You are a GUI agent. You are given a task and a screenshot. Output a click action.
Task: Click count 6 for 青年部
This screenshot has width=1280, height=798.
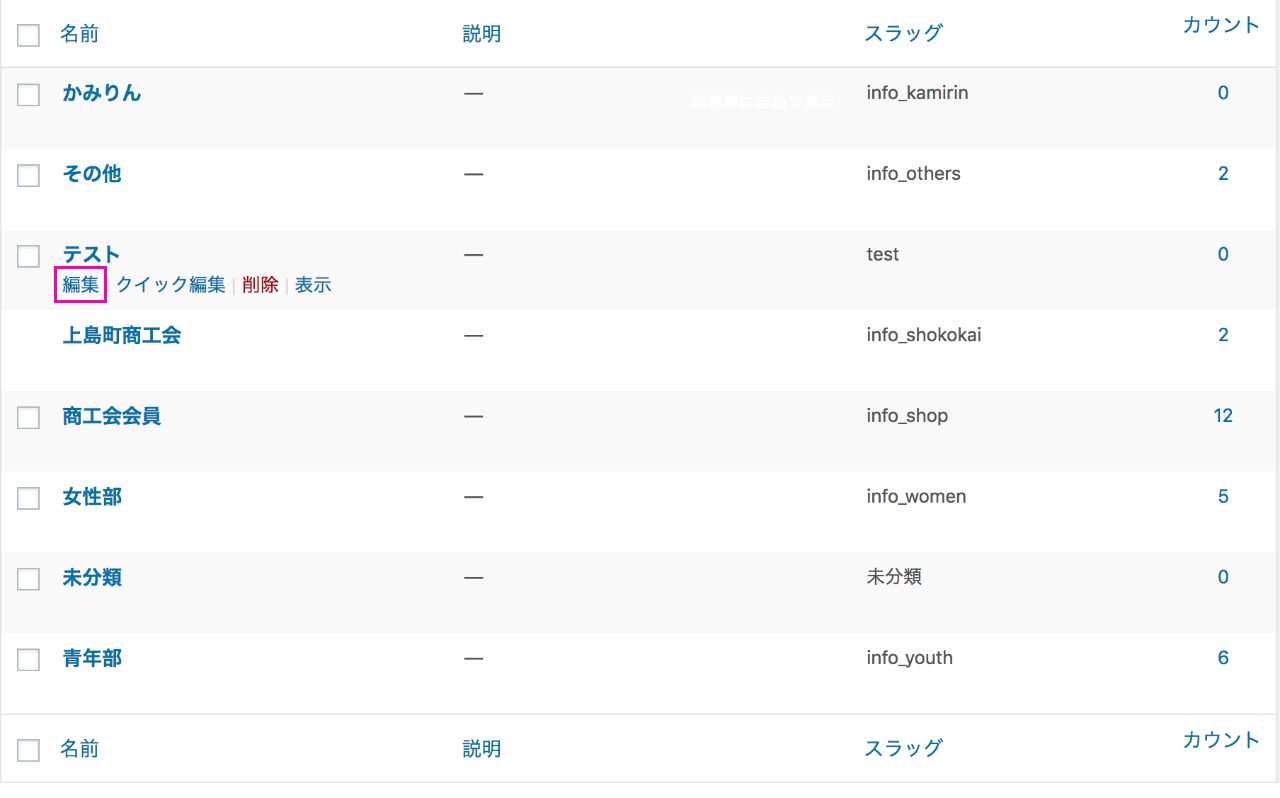(1223, 658)
